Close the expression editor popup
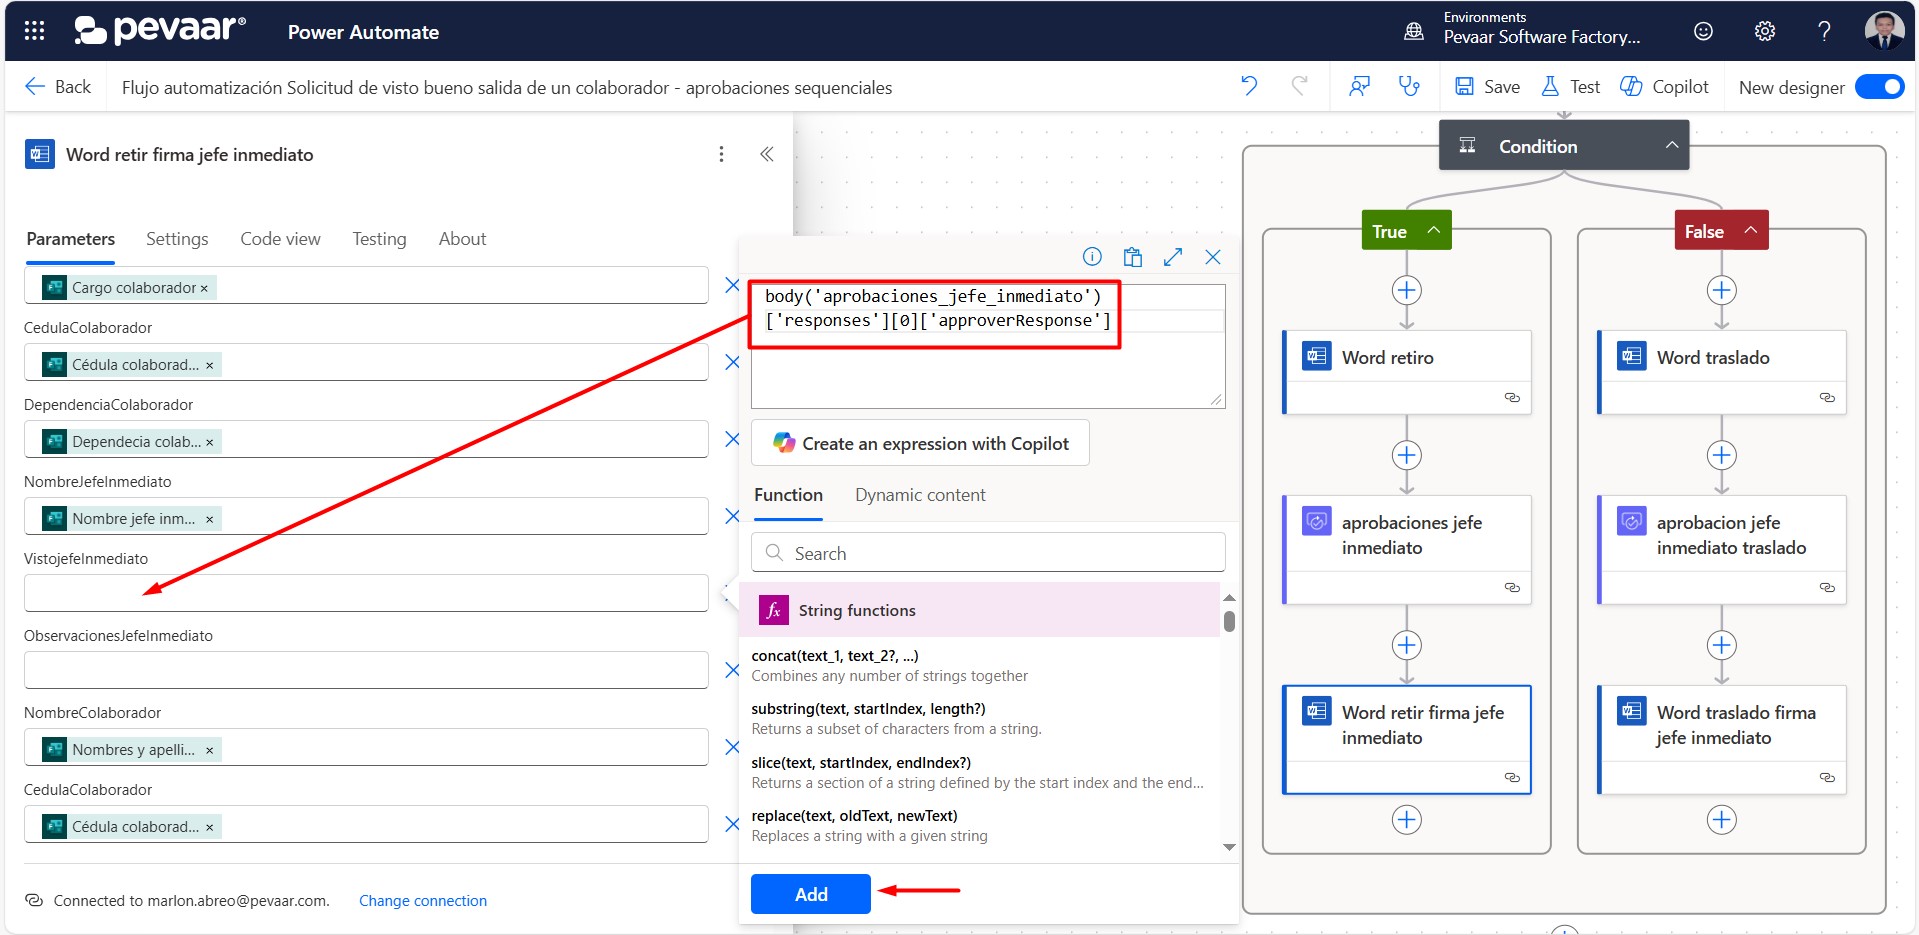The width and height of the screenshot is (1919, 935). pyautogui.click(x=1213, y=257)
